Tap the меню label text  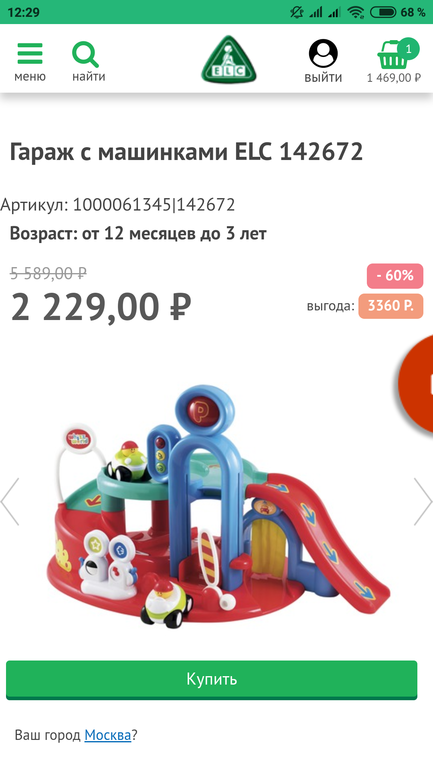point(30,77)
